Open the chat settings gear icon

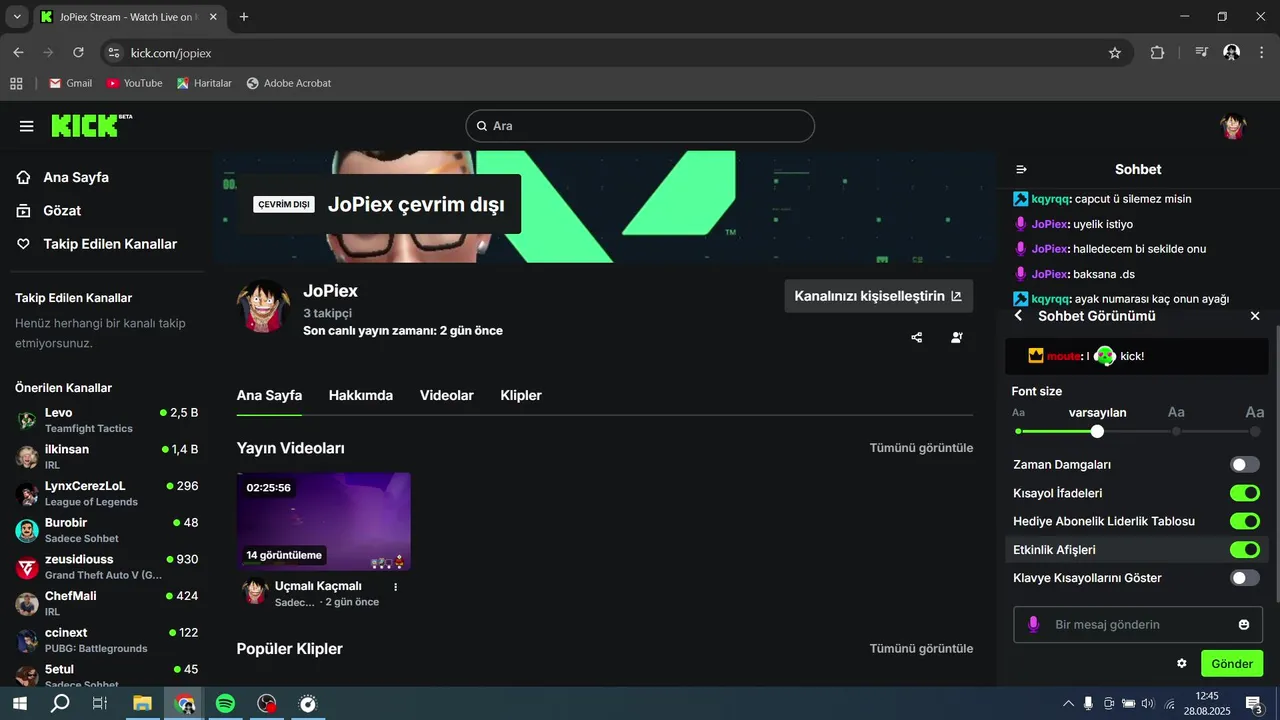(1182, 664)
